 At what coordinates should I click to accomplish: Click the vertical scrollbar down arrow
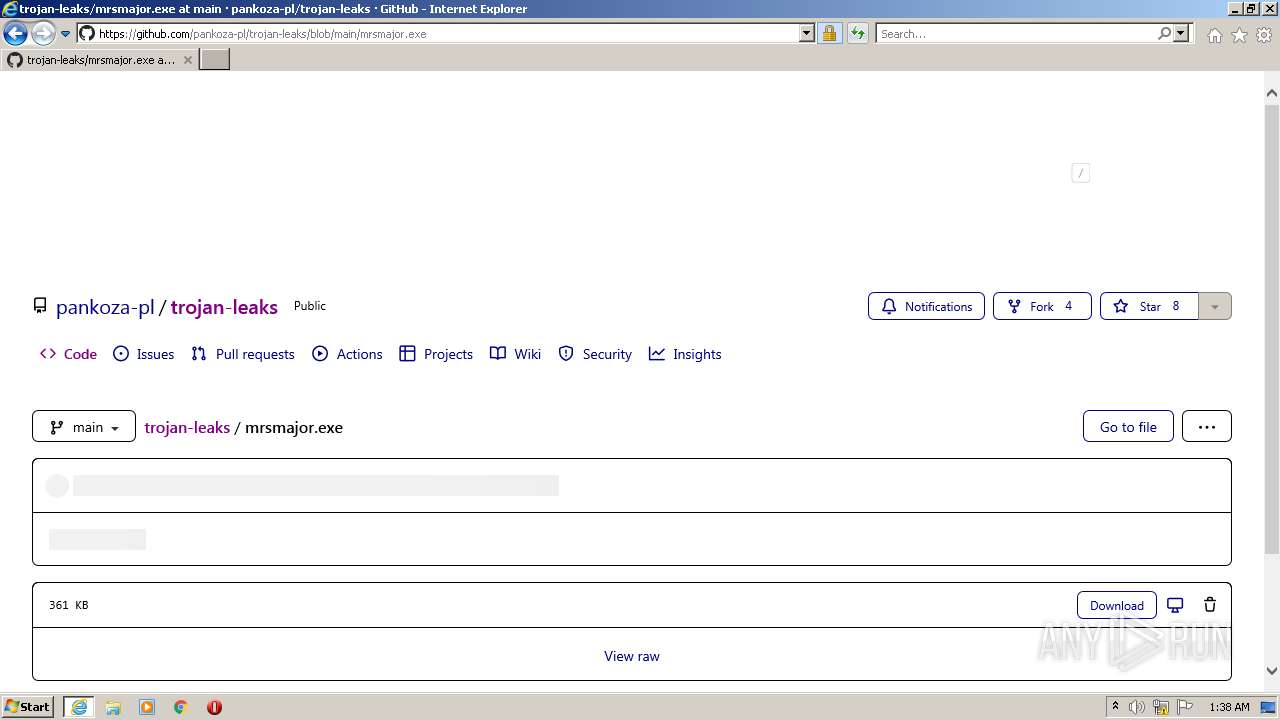coord(1272,671)
